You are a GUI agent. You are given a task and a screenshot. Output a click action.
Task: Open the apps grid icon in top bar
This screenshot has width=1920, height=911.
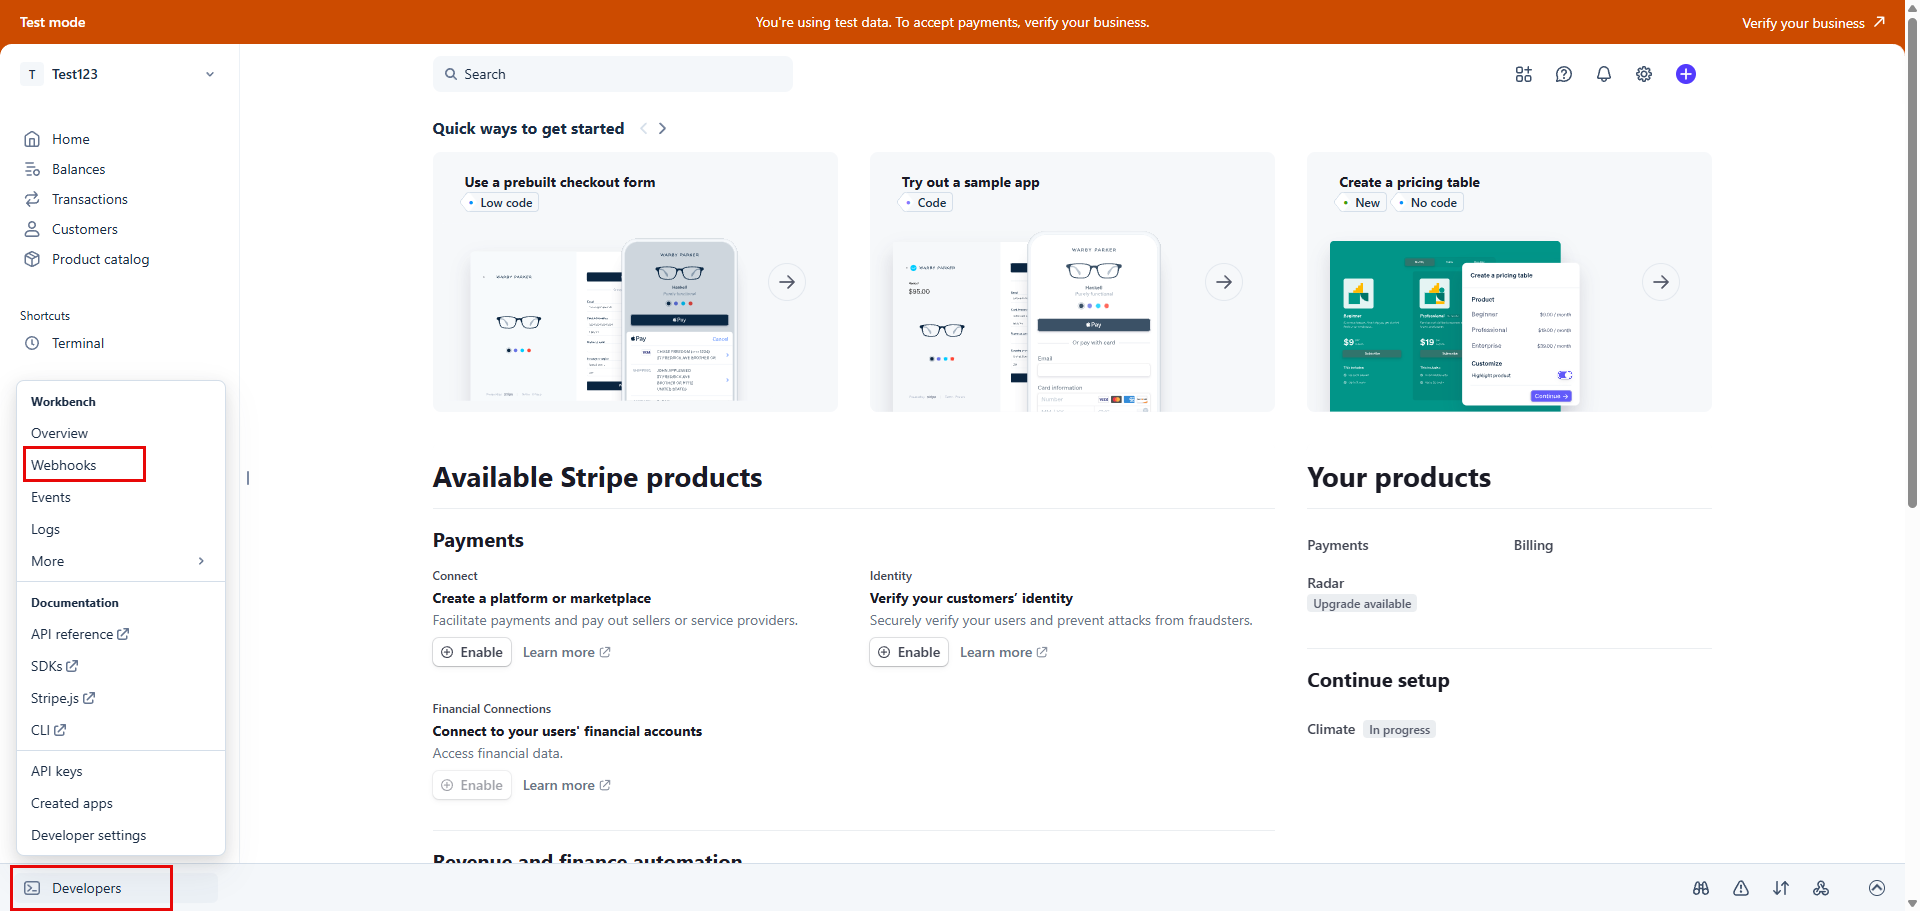pyautogui.click(x=1523, y=74)
